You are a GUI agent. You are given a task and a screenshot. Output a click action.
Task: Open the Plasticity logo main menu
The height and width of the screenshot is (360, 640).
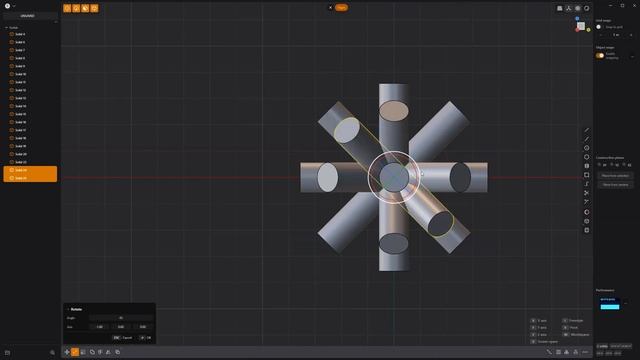coord(7,6)
